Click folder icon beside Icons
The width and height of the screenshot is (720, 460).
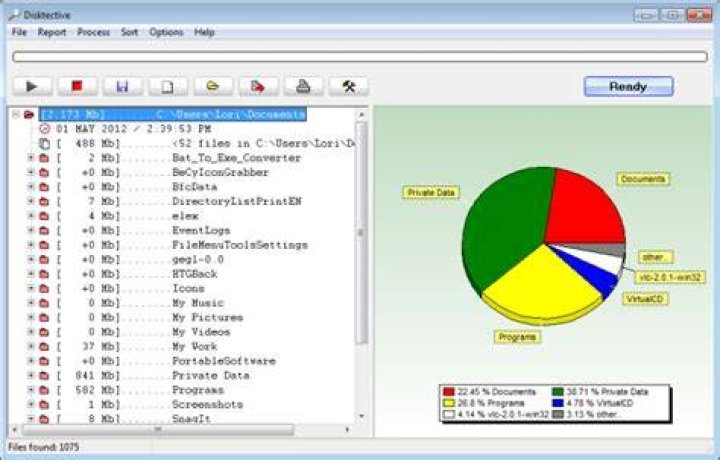coord(44,288)
